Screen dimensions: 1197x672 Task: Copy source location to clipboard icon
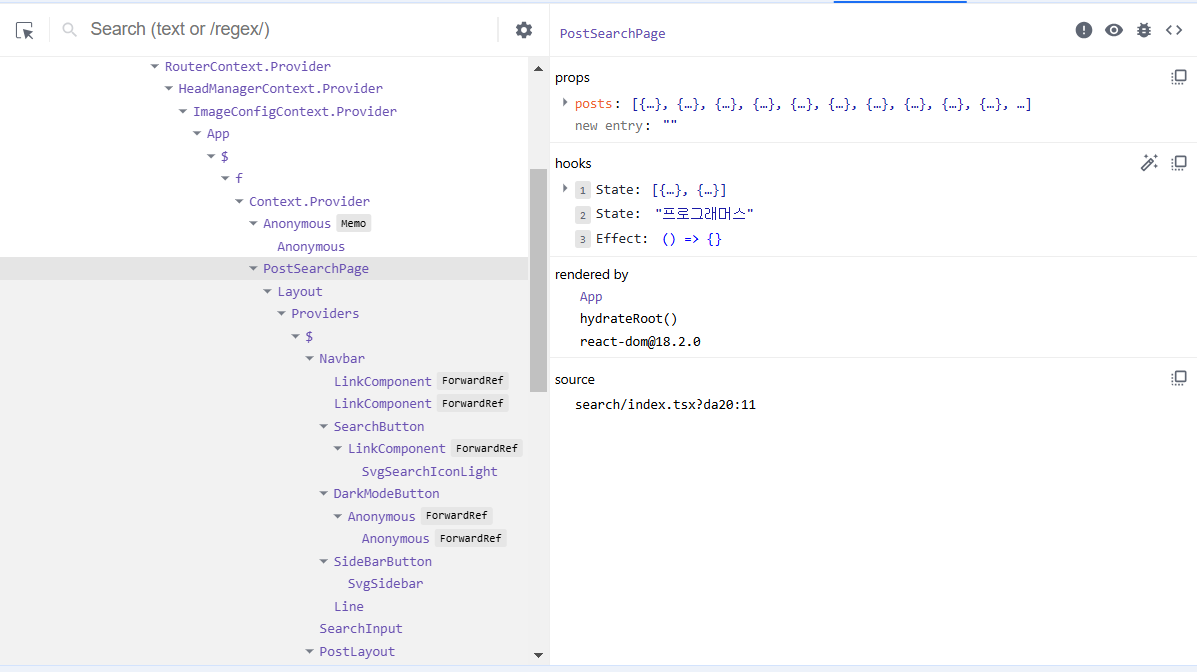coord(1179,378)
